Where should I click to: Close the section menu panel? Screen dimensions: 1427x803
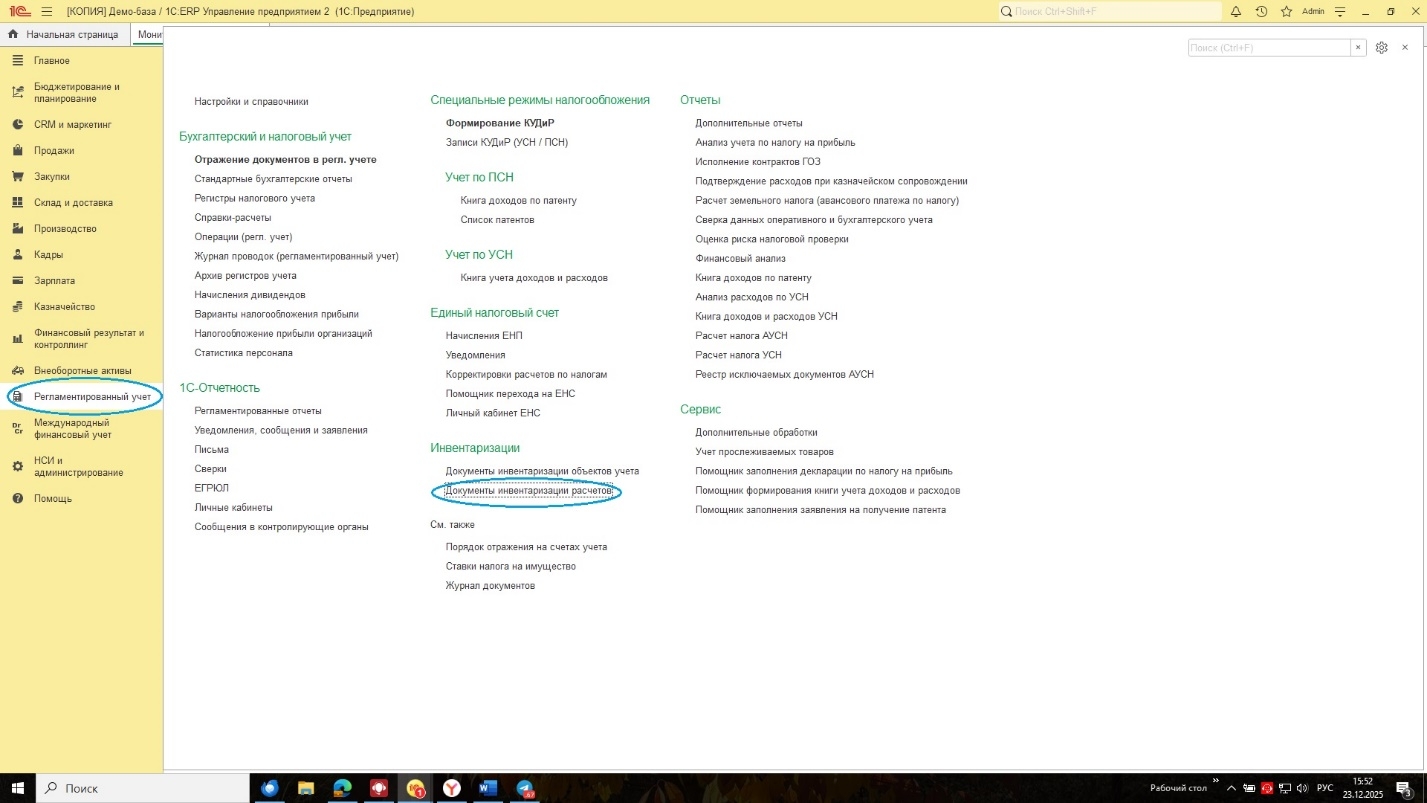pos(1405,48)
